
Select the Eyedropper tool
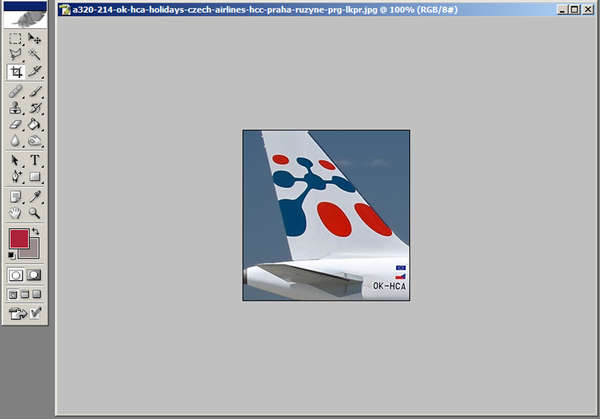point(34,197)
